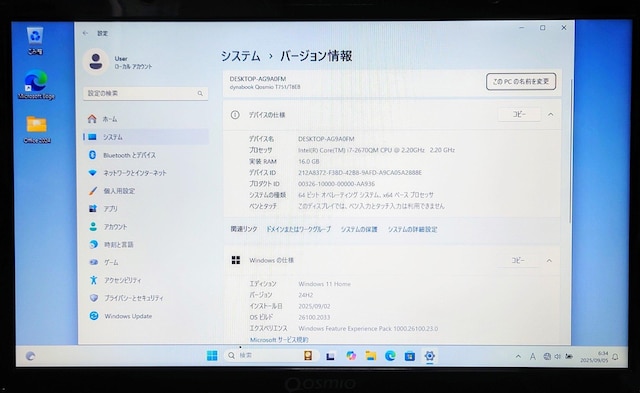Open the Microsoft Edge desktop shortcut
The width and height of the screenshot is (640, 393).
click(36, 85)
